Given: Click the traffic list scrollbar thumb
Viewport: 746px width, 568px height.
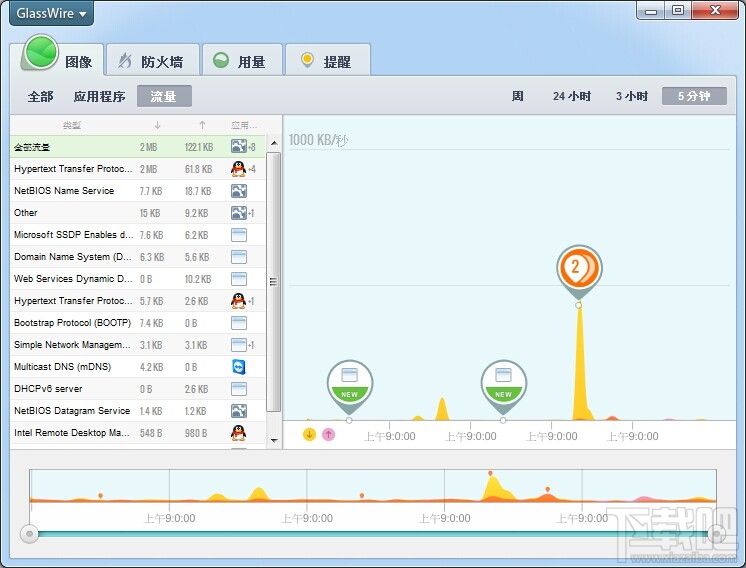Looking at the screenshot, I should coord(274,282).
